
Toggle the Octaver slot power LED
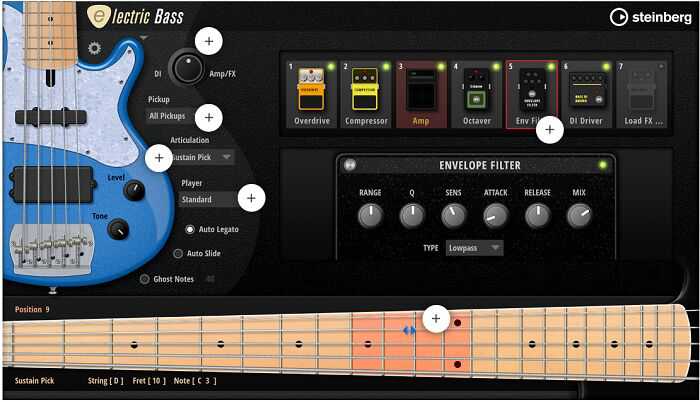click(x=496, y=67)
